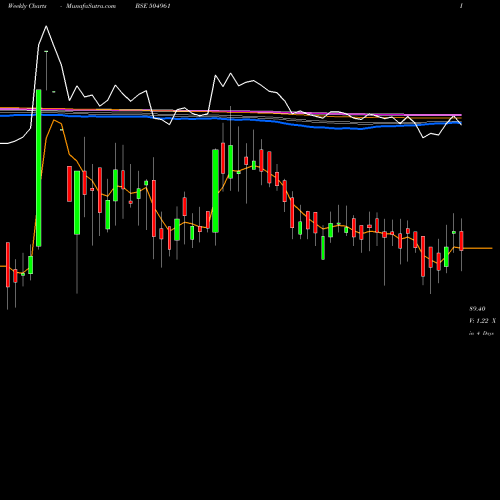The width and height of the screenshot is (500, 500).
Task: Click the "Weekly Charts" title text
Action: (27, 6)
